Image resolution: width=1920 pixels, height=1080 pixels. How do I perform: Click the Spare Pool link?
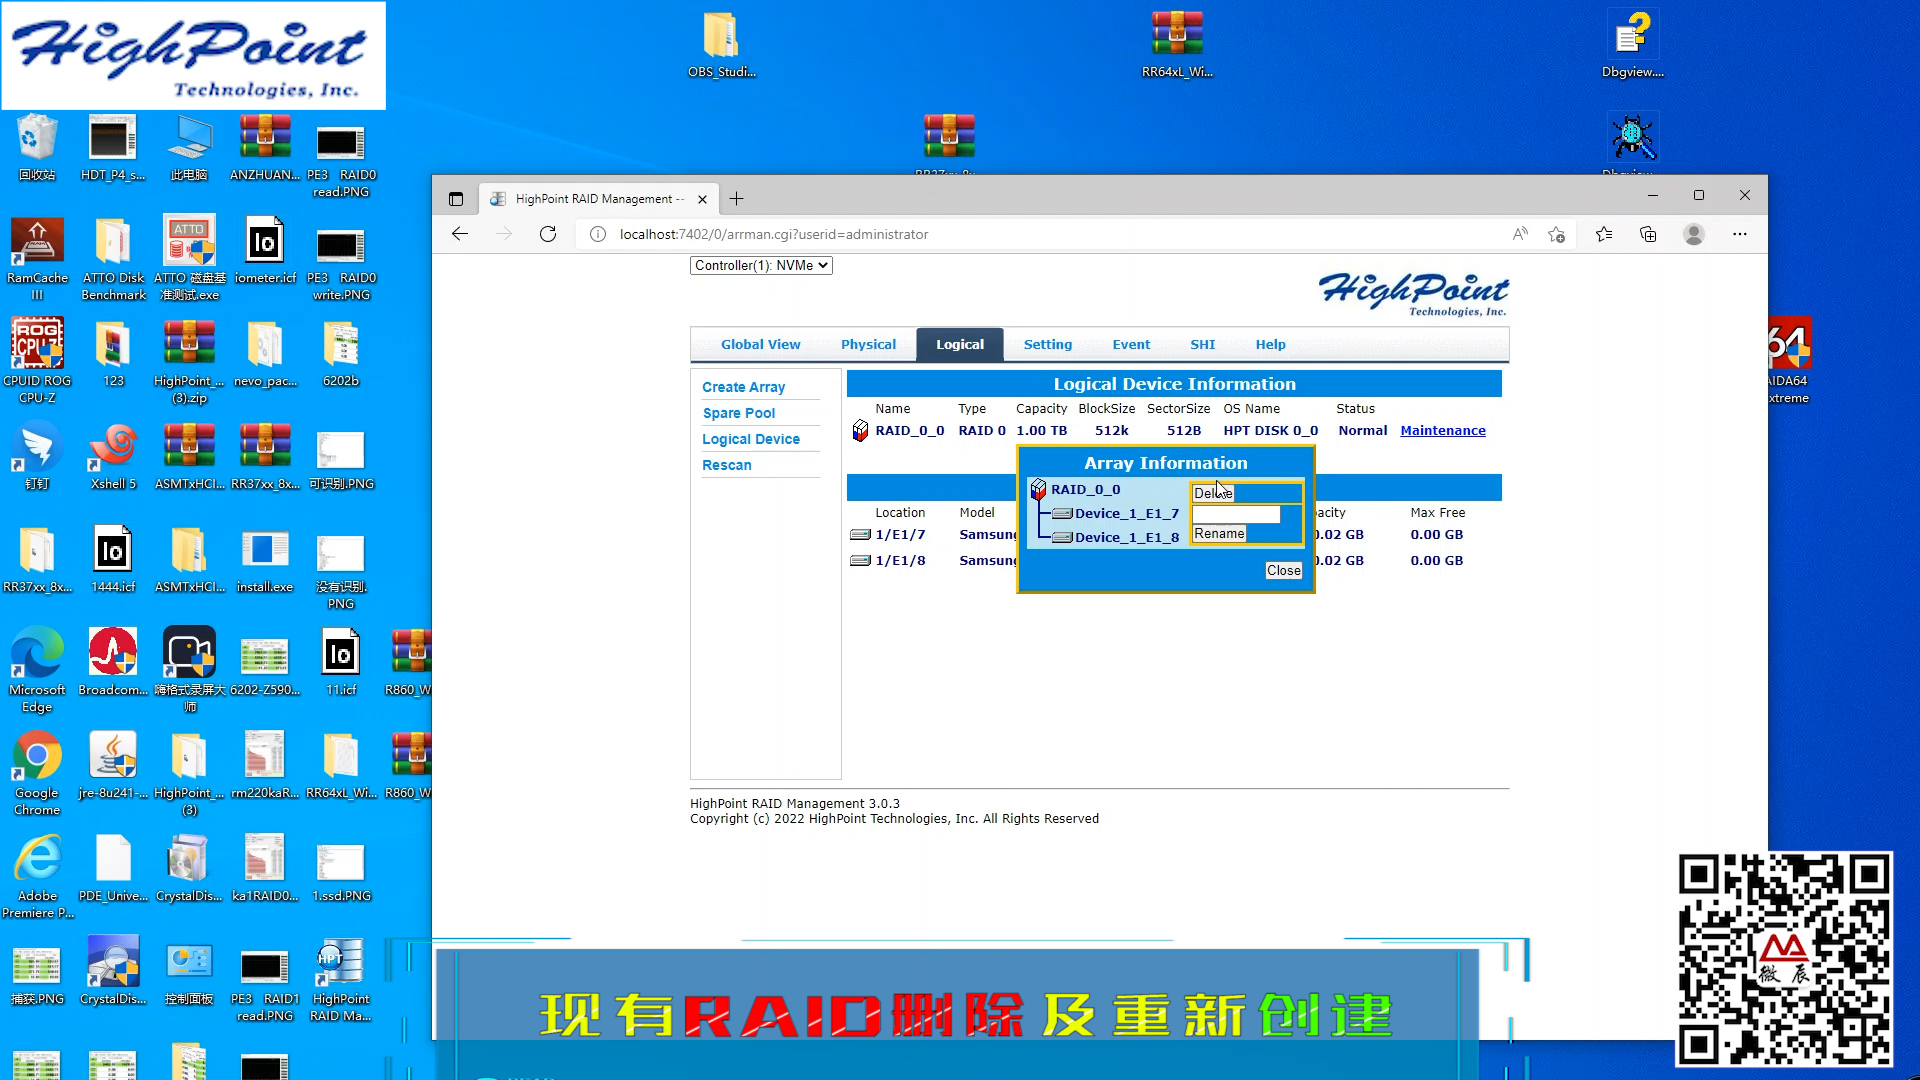738,413
